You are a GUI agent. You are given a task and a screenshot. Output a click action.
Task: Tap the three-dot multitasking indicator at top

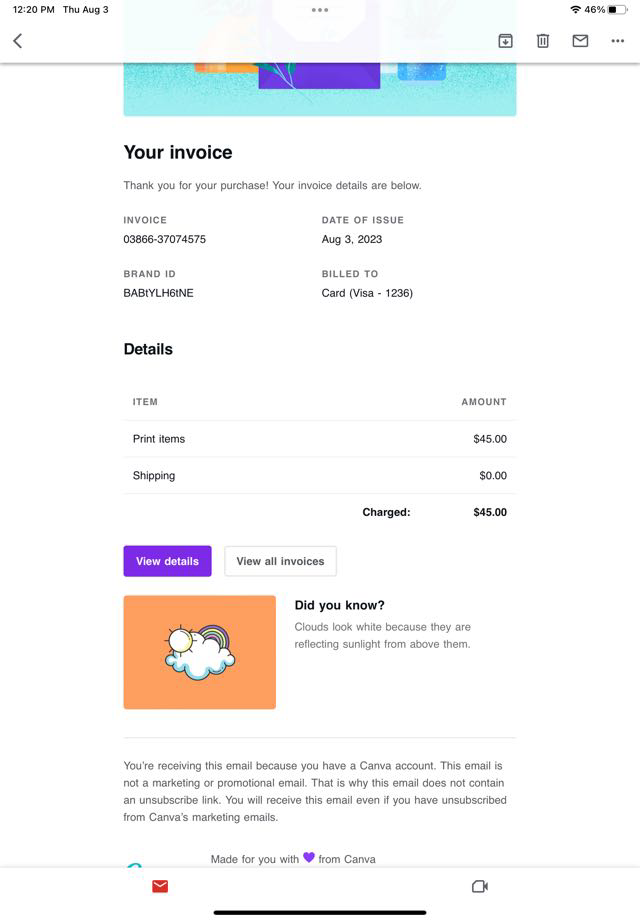[320, 10]
